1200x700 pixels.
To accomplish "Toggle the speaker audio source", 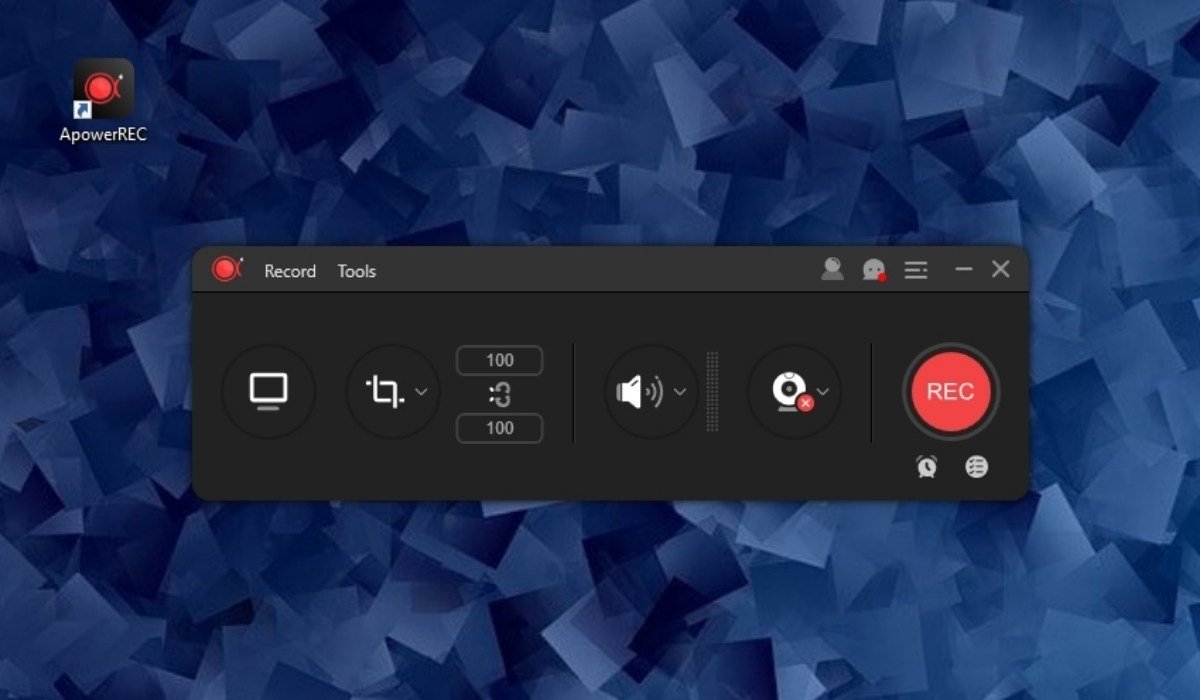I will (640, 392).
